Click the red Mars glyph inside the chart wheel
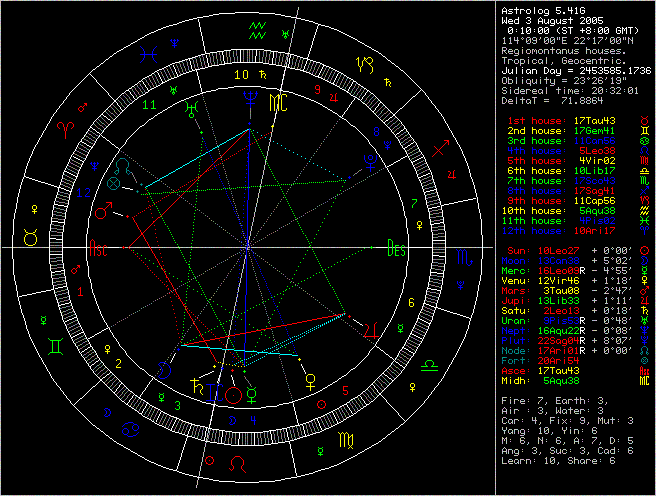 (x=102, y=212)
